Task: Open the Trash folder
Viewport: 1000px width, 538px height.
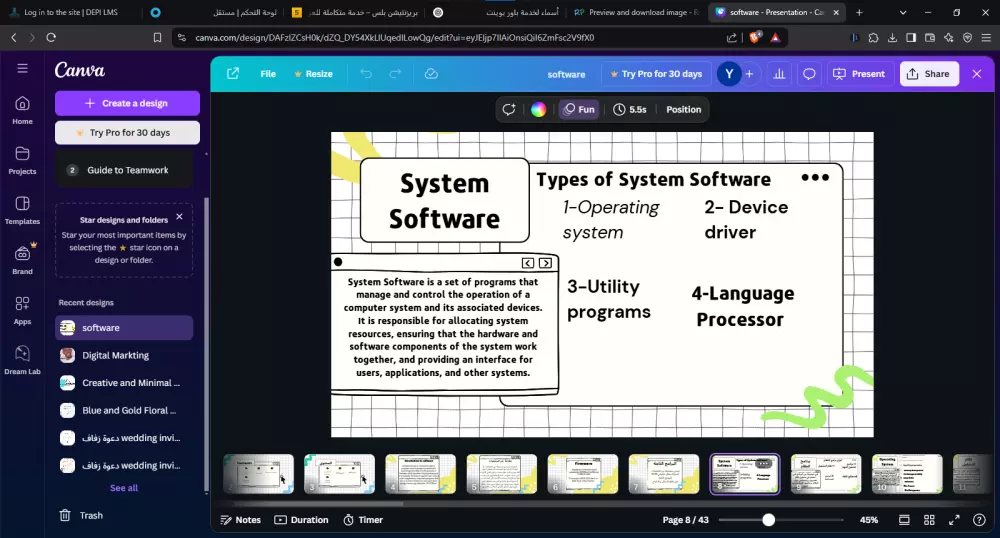Action: point(81,515)
